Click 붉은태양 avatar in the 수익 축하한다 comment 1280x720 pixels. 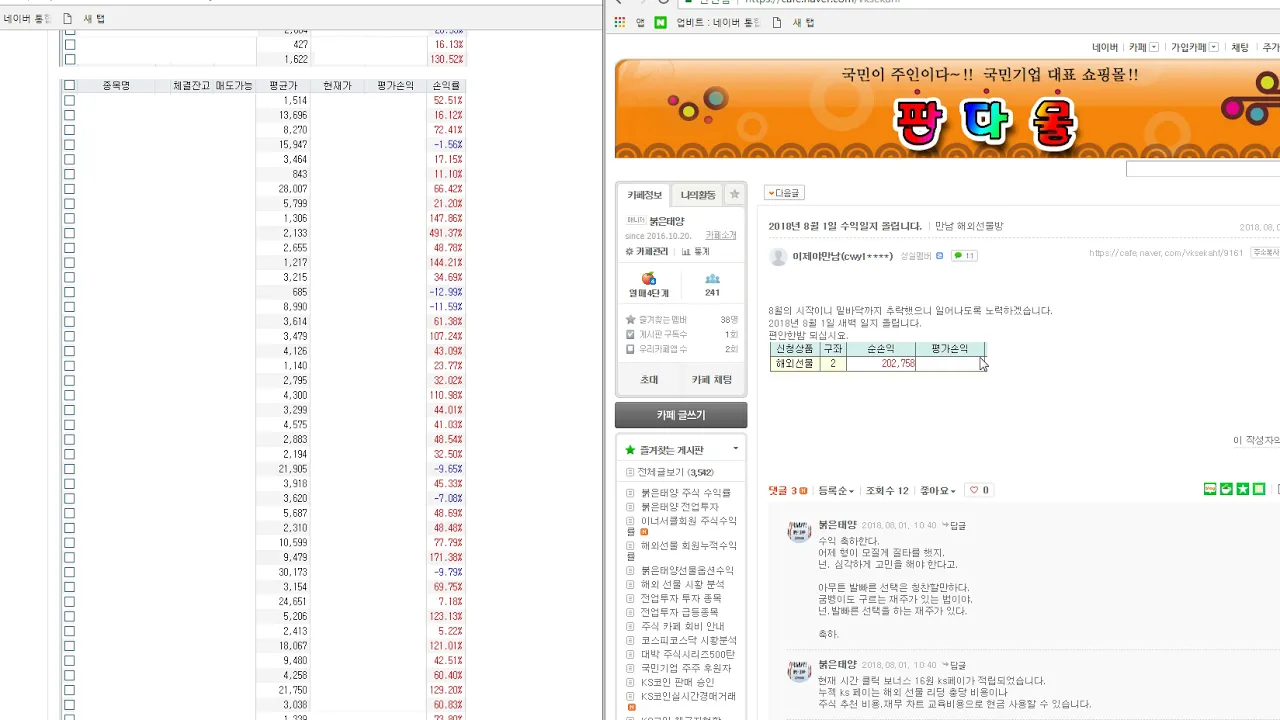(x=798, y=531)
